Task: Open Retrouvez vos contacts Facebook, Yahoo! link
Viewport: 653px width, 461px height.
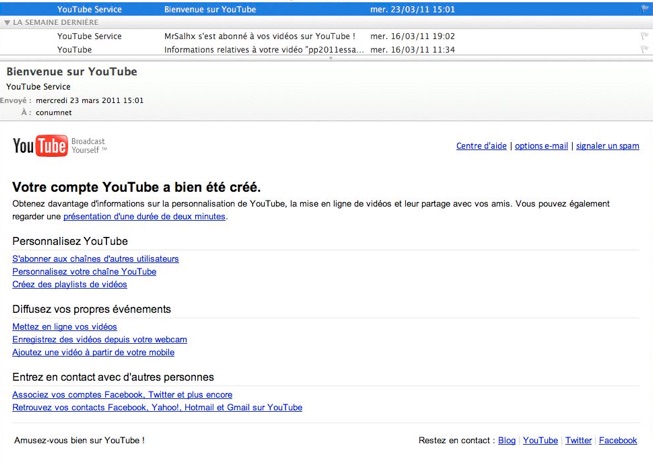Action: tap(157, 407)
